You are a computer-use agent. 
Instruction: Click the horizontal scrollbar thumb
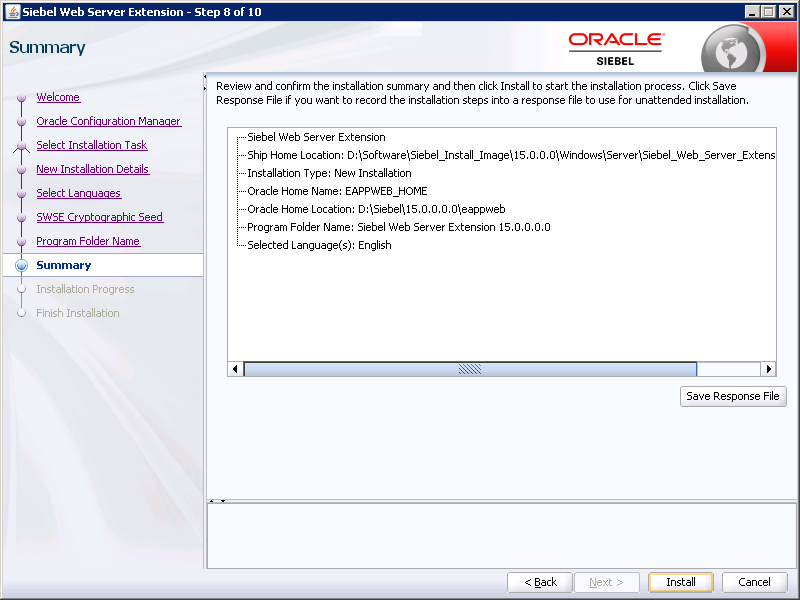coord(470,369)
